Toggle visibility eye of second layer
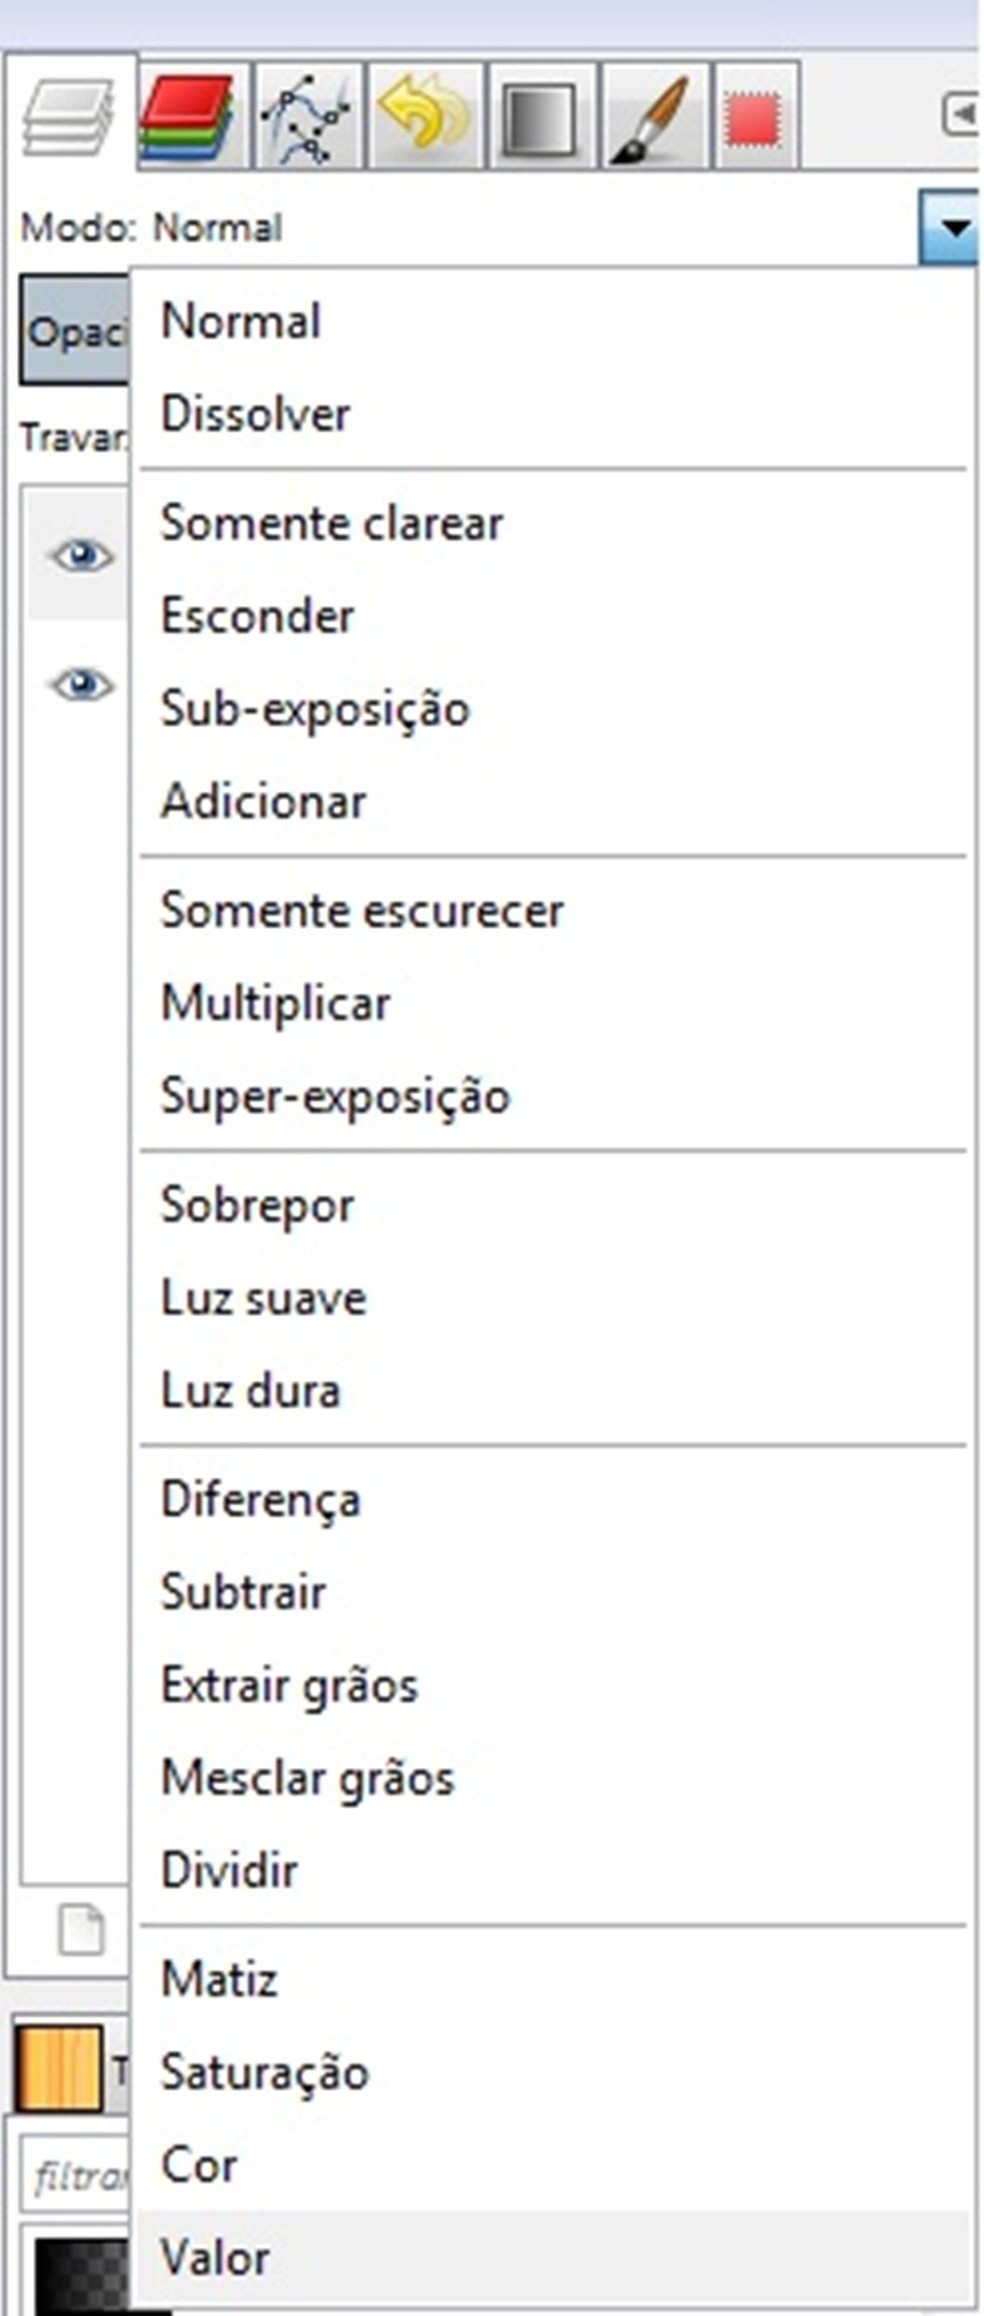This screenshot has width=984, height=2316. (82, 685)
